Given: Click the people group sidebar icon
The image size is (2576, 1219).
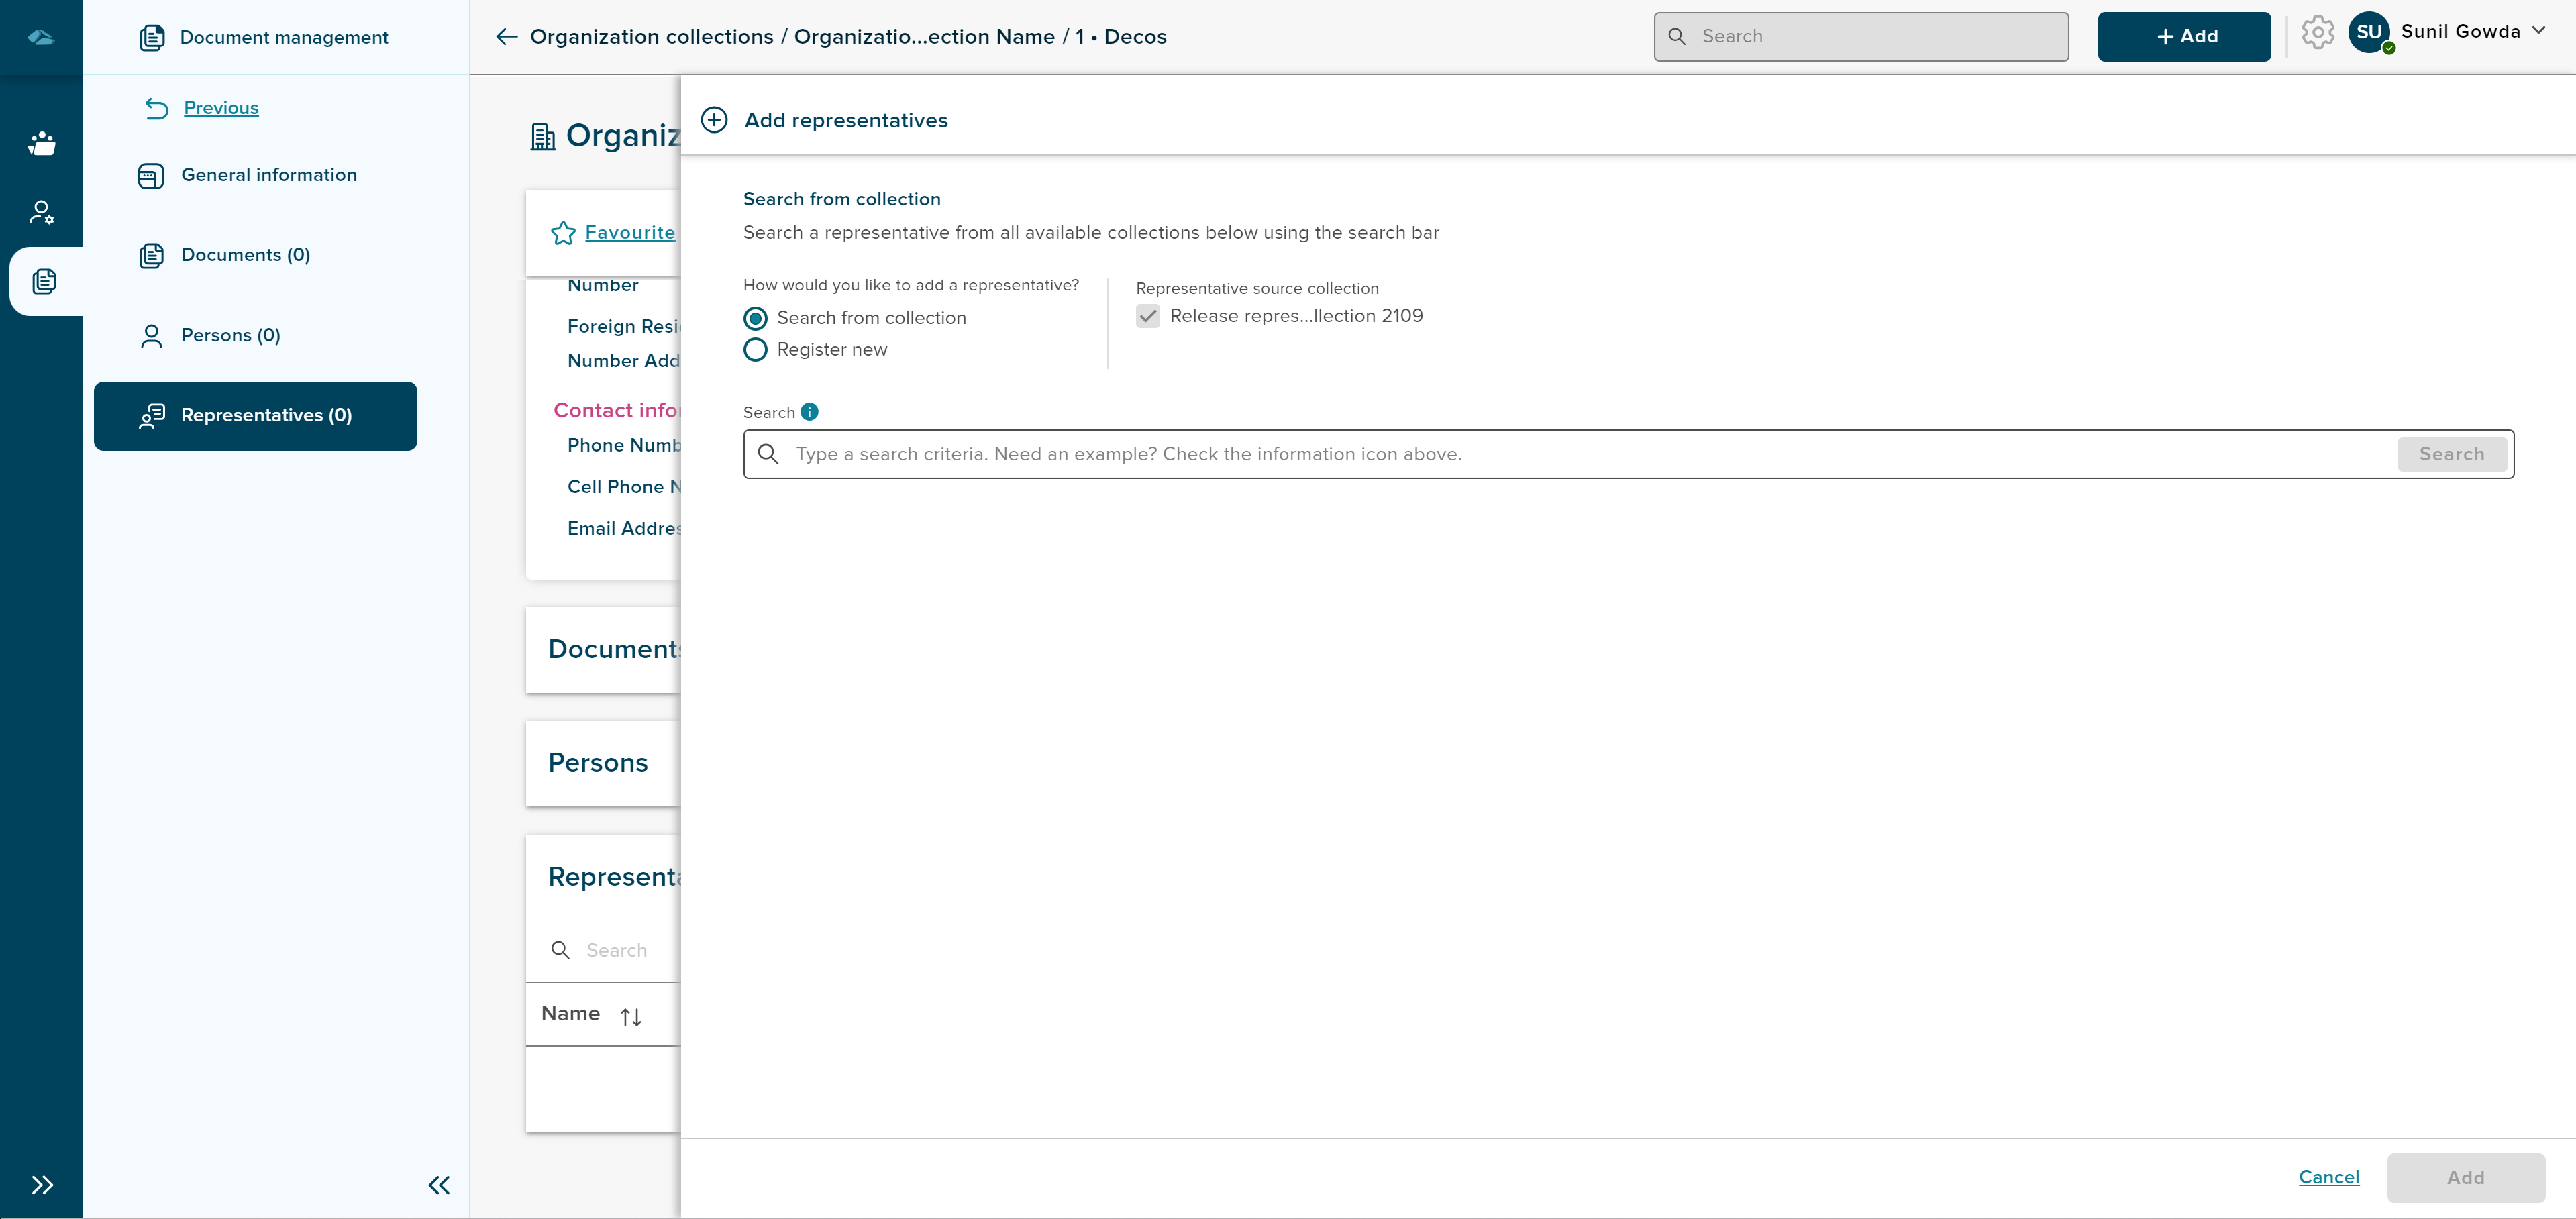Looking at the screenshot, I should click(41, 143).
